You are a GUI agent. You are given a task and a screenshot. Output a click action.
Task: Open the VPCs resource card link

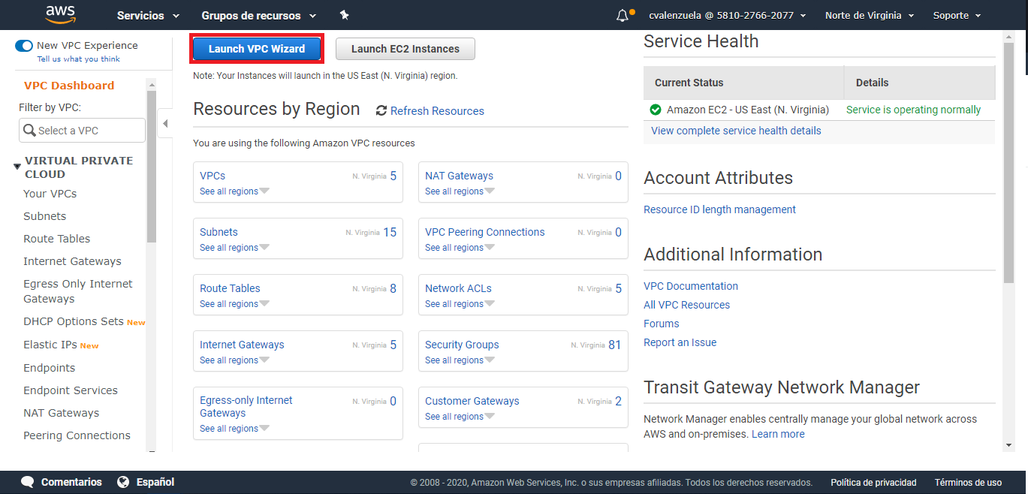[x=212, y=176]
